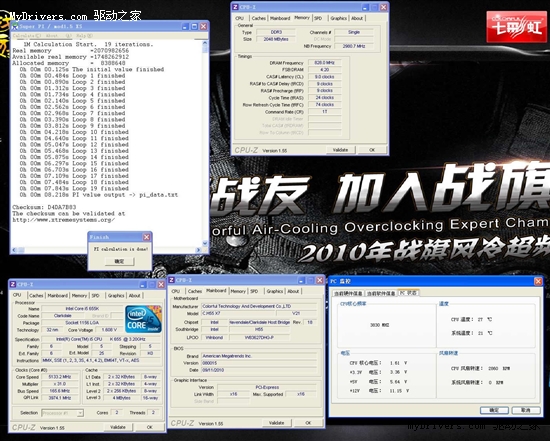Open About tab in Mainboard CPU-Z window
Image resolution: width=550 pixels, height=441 pixels.
(293, 291)
